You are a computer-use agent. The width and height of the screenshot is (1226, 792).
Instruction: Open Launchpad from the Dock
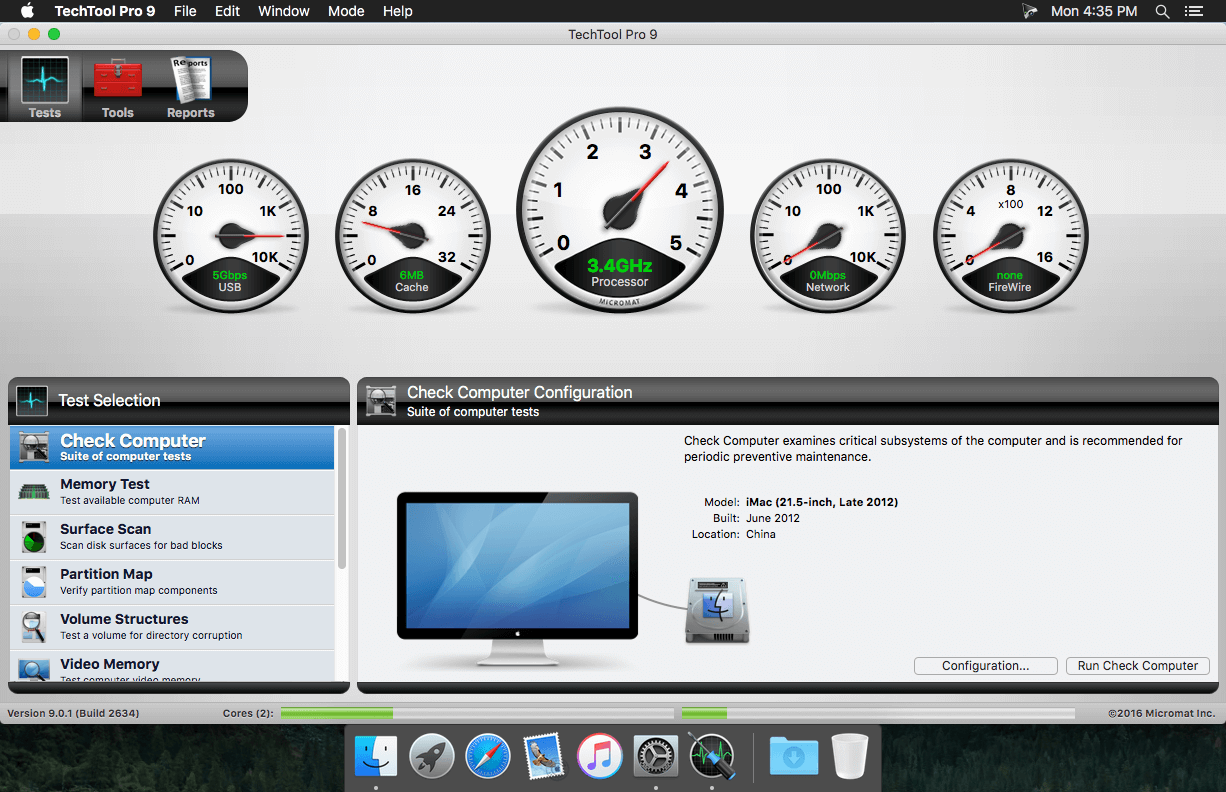point(432,756)
